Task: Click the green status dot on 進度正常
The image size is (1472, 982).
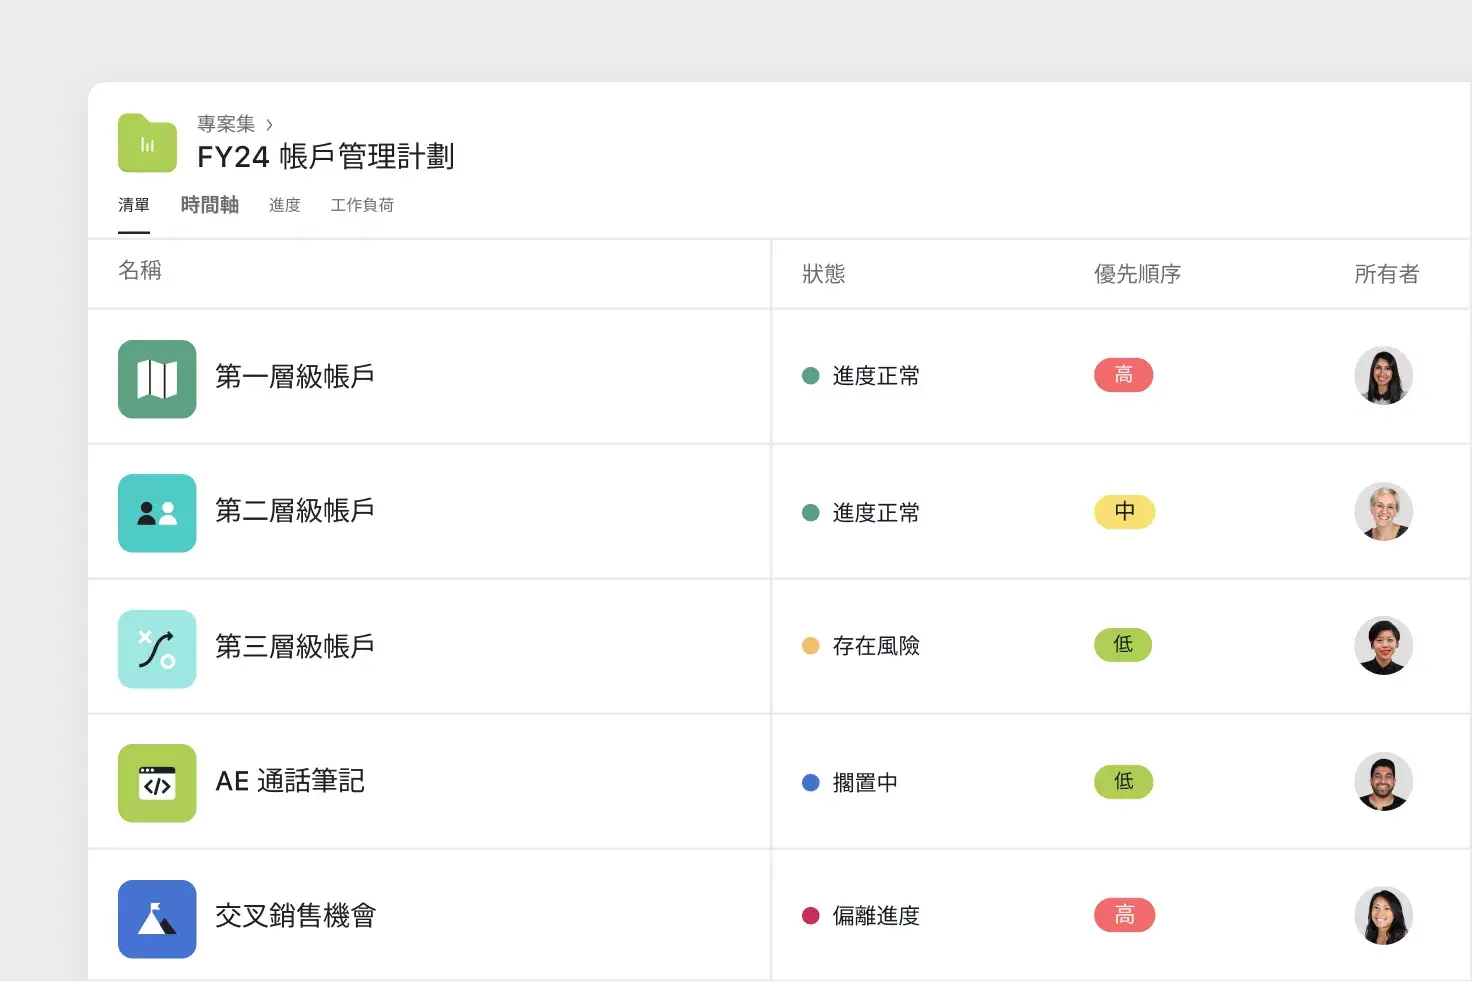Action: (x=810, y=375)
